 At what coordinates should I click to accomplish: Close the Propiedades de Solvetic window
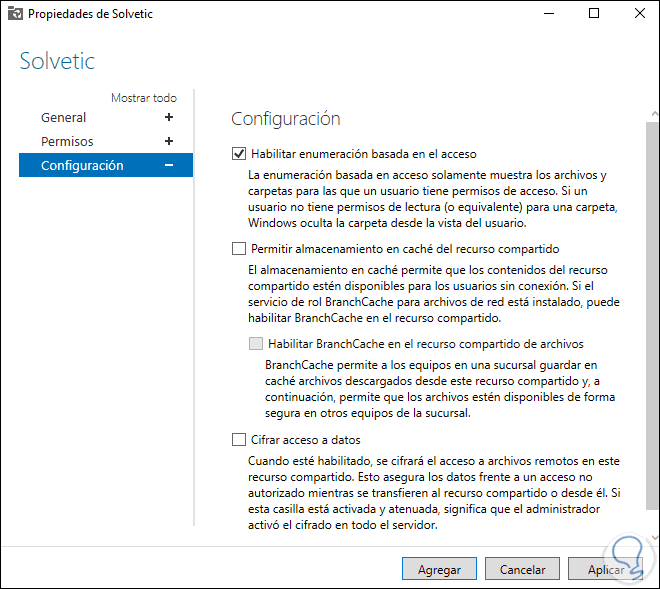tap(640, 13)
